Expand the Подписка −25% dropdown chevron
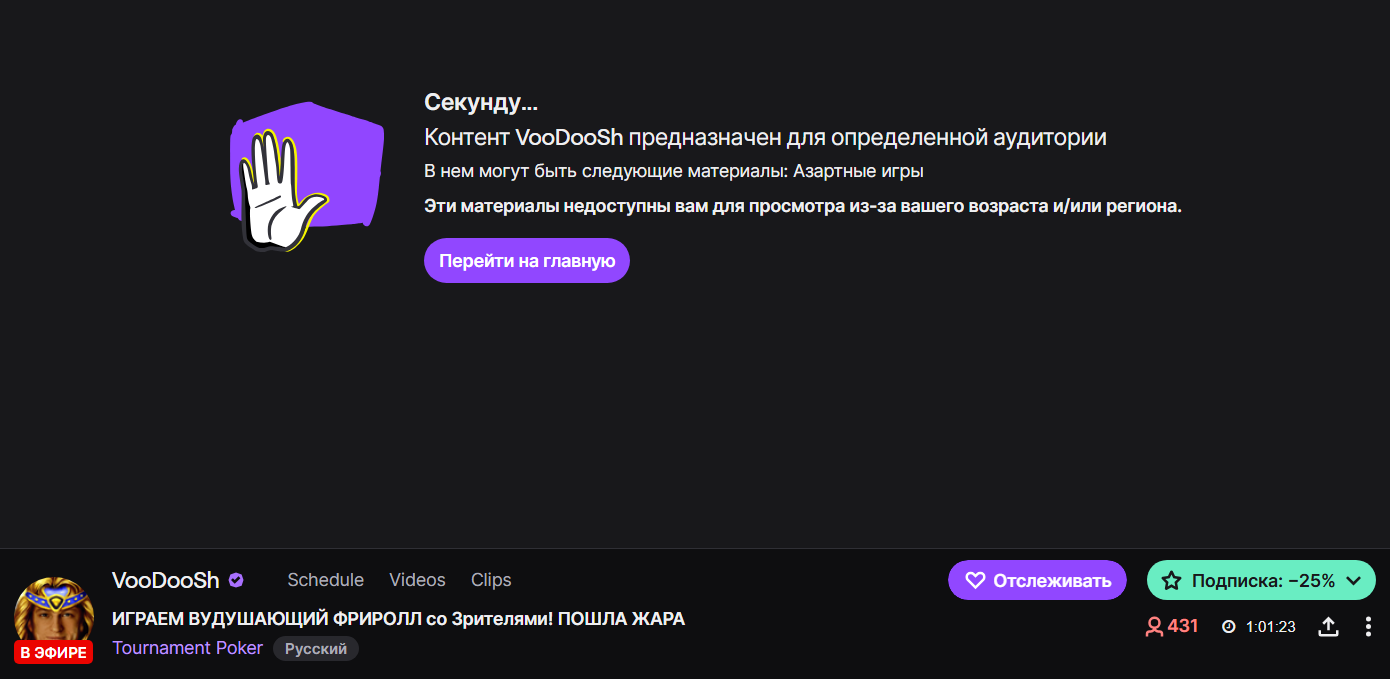Viewport: 1390px width, 679px height. point(1354,581)
